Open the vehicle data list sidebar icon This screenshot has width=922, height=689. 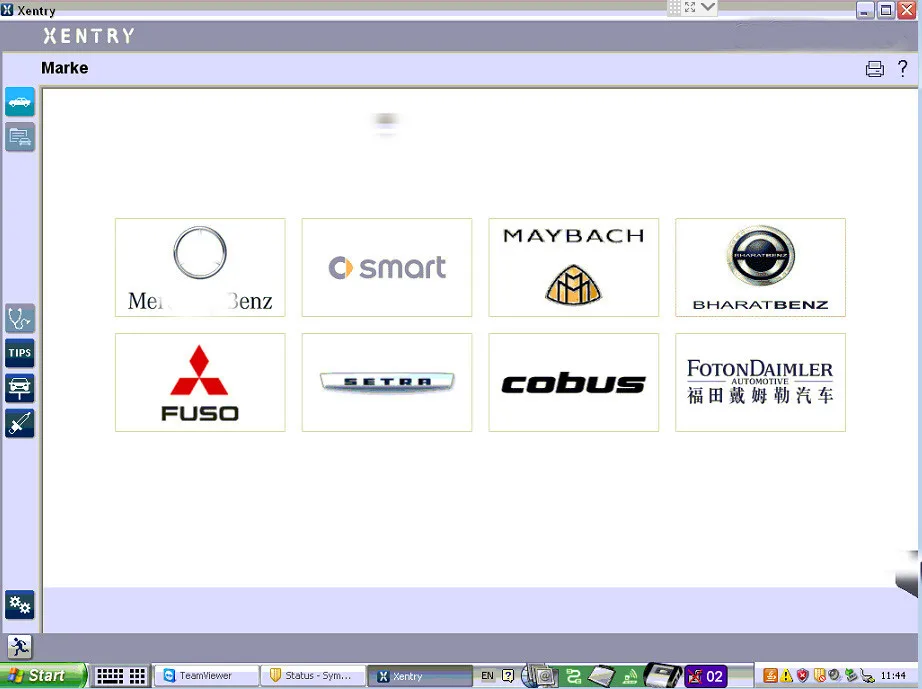[20, 137]
